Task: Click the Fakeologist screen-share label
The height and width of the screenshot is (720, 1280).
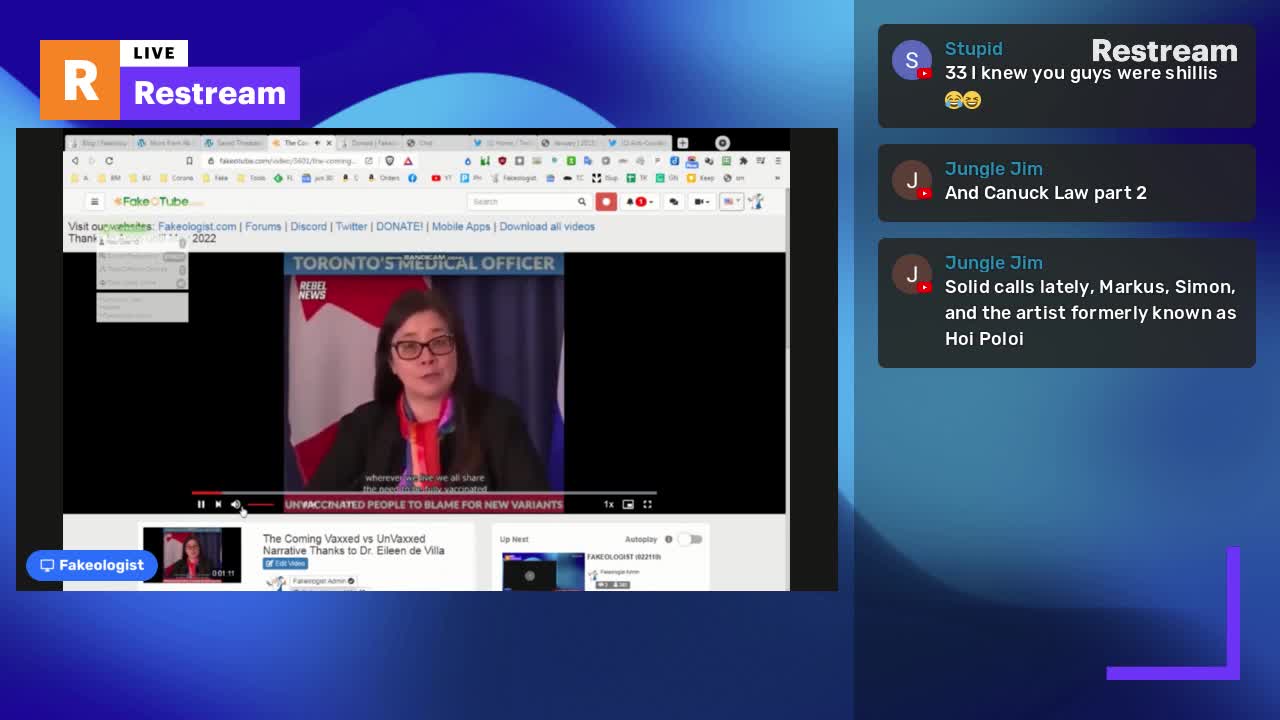Action: tap(92, 565)
